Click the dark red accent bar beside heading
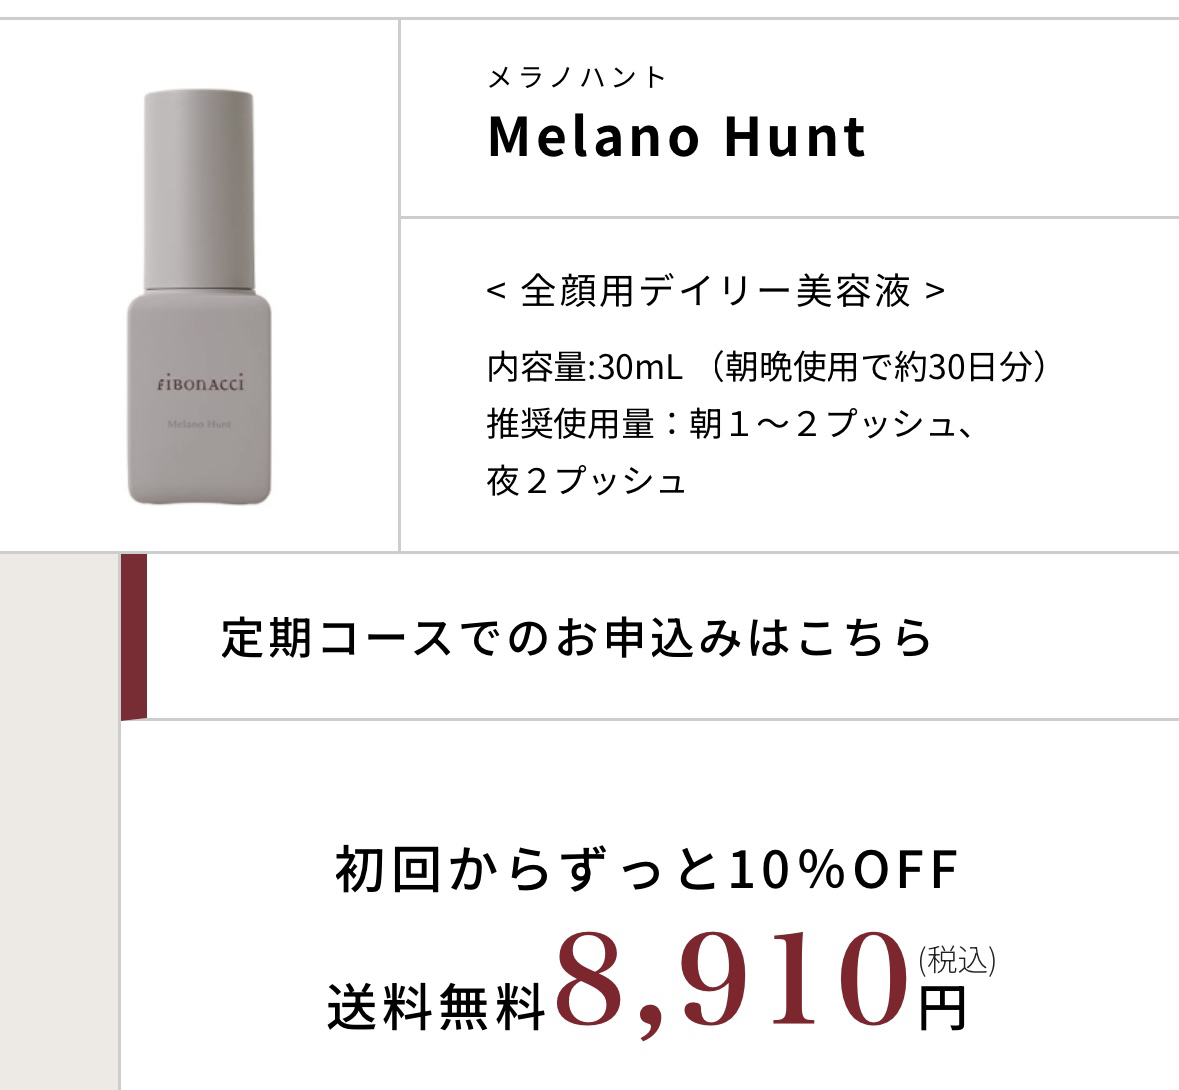The height and width of the screenshot is (1090, 1179). tap(134, 637)
